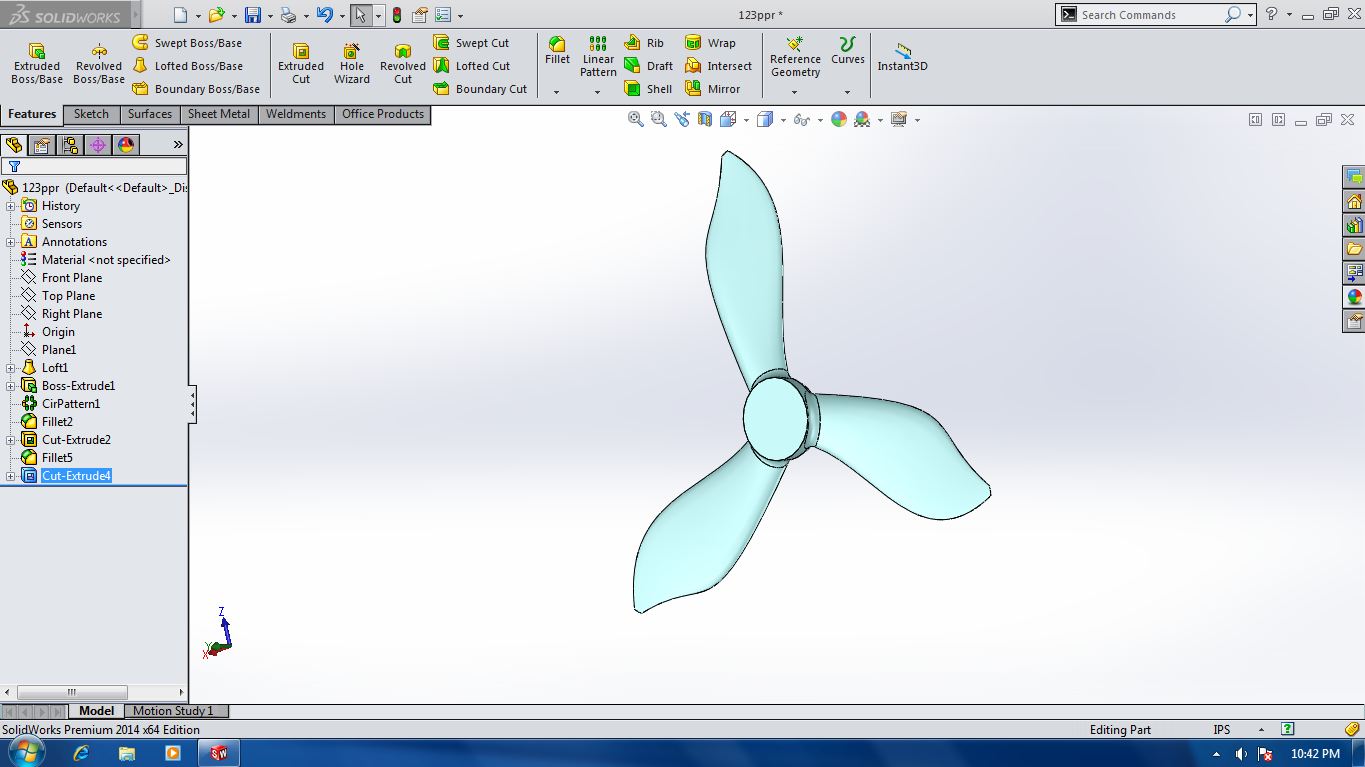Expand the Loft1 feature node
Viewport: 1365px width, 767px height.
coord(11,368)
